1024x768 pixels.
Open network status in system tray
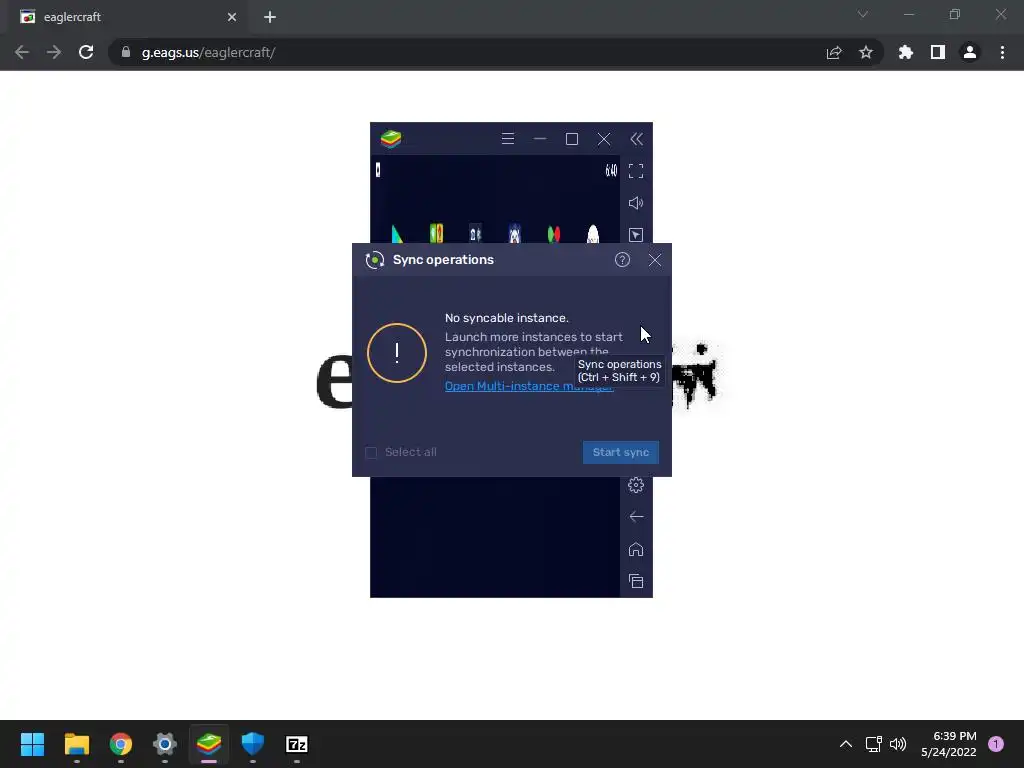874,744
